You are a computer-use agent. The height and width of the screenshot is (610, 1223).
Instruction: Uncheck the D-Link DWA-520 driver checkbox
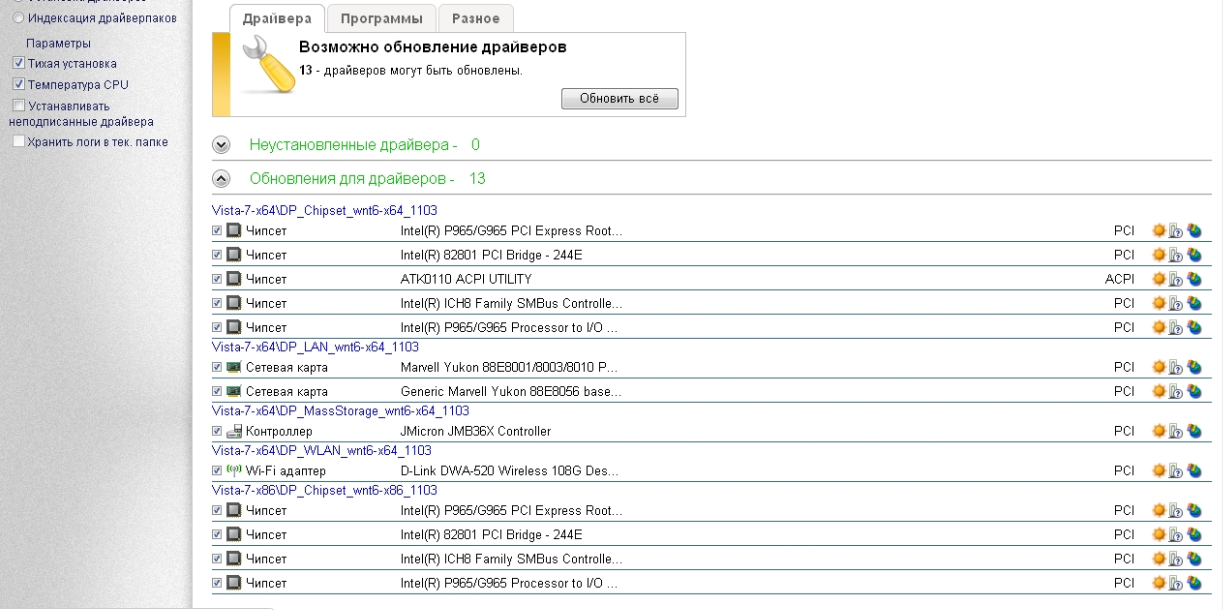tap(217, 471)
